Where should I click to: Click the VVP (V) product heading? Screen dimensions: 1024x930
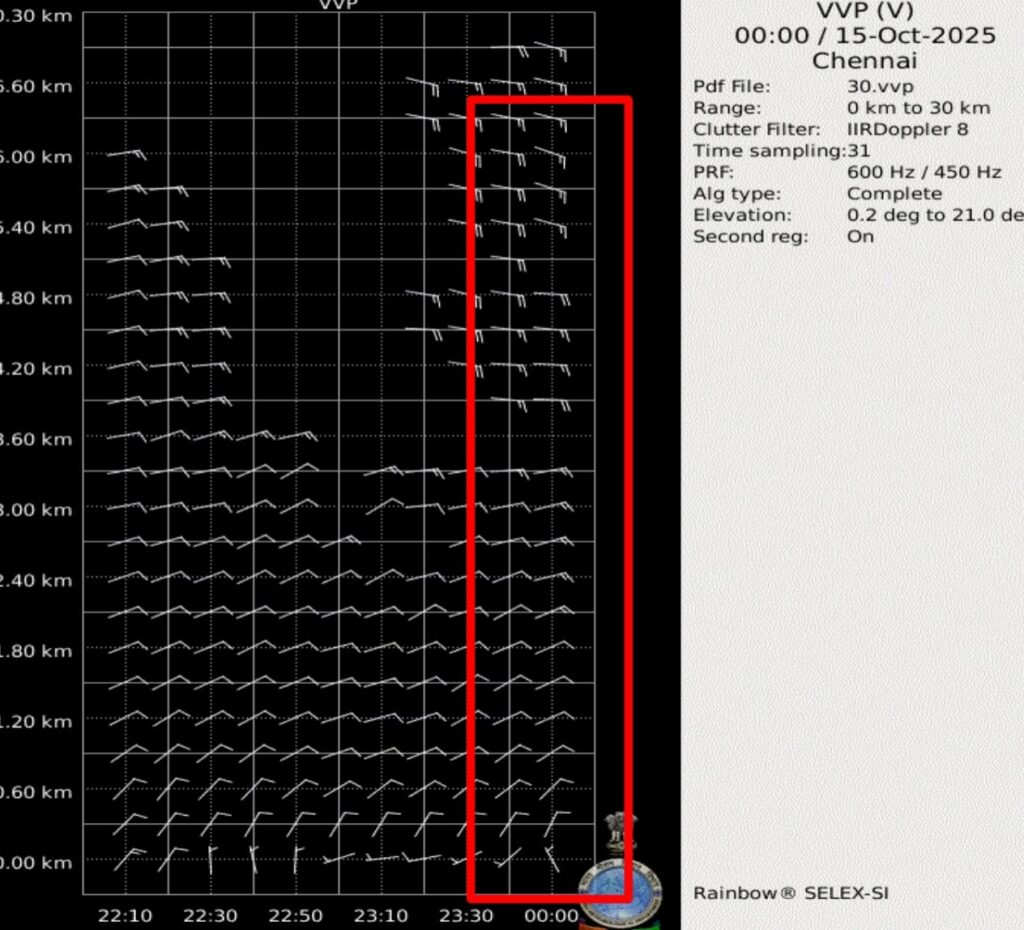click(865, 12)
